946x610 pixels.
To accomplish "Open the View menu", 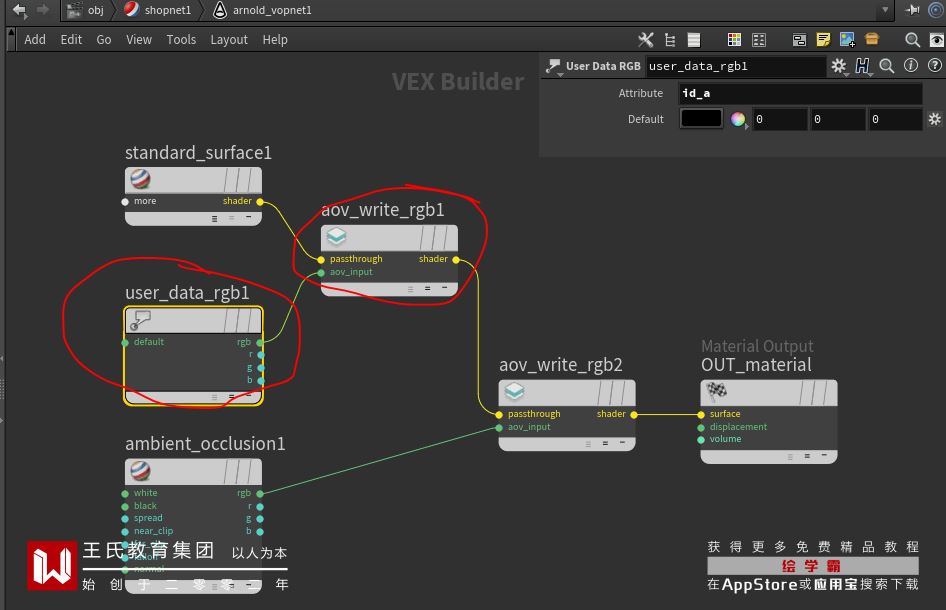I will 139,40.
